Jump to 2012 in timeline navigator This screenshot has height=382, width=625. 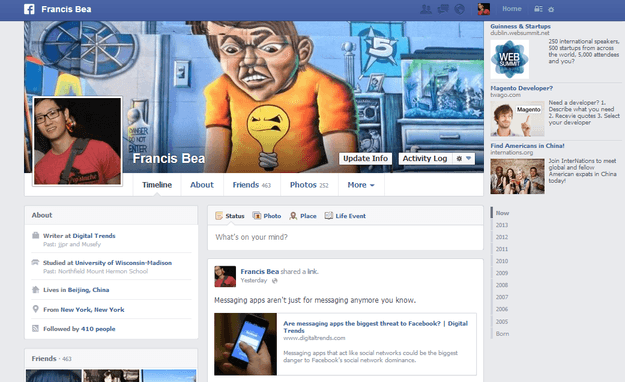(x=502, y=237)
